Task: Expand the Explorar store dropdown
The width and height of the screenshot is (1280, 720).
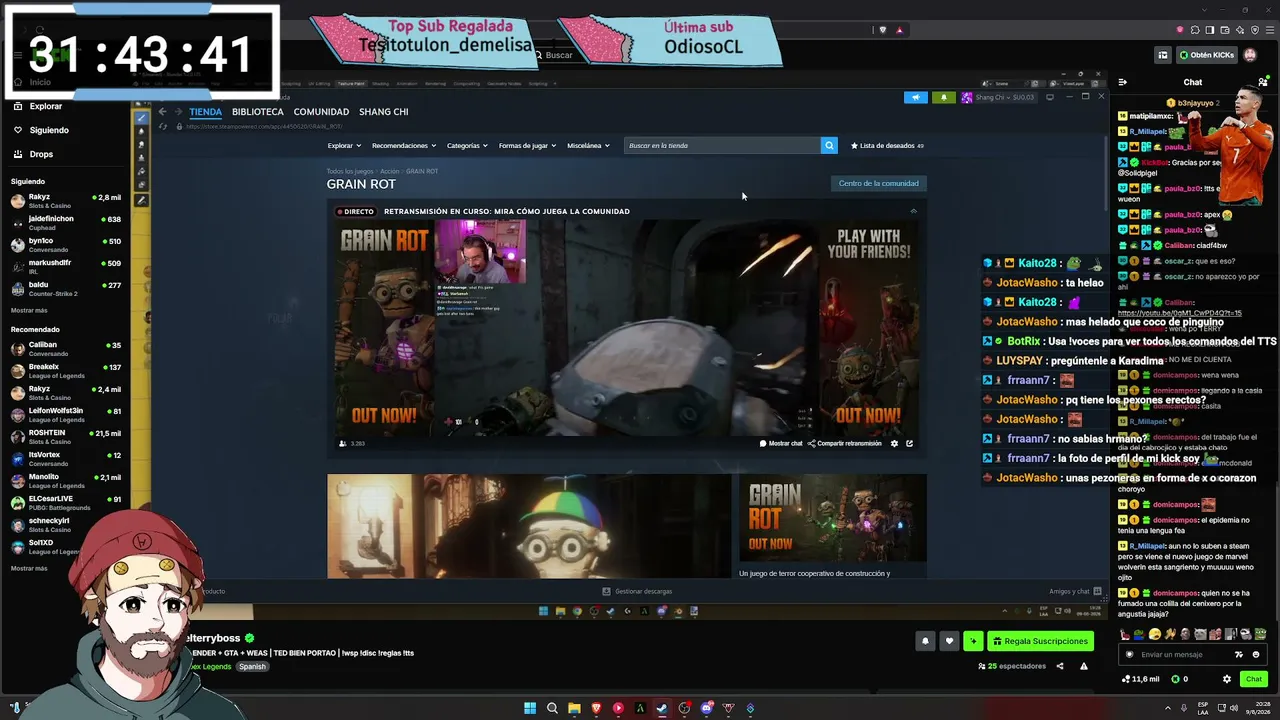Action: 344,146
